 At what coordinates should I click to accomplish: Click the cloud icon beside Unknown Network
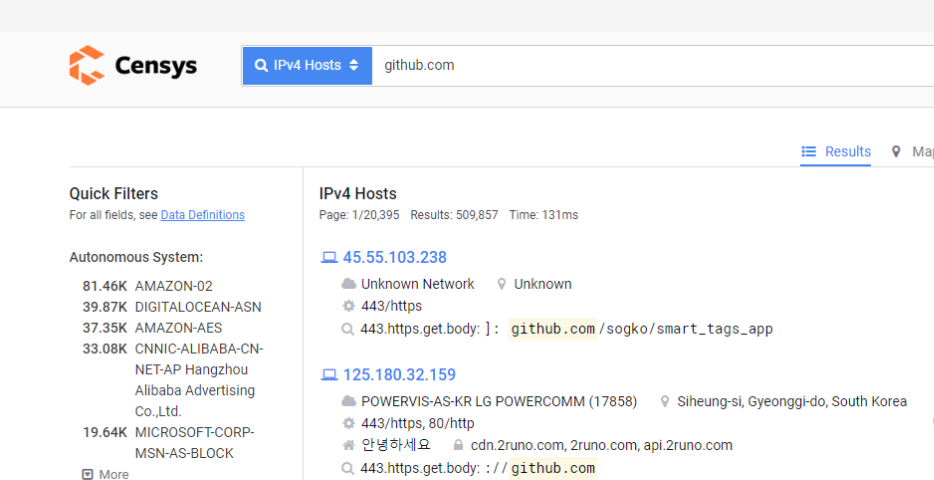[348, 284]
